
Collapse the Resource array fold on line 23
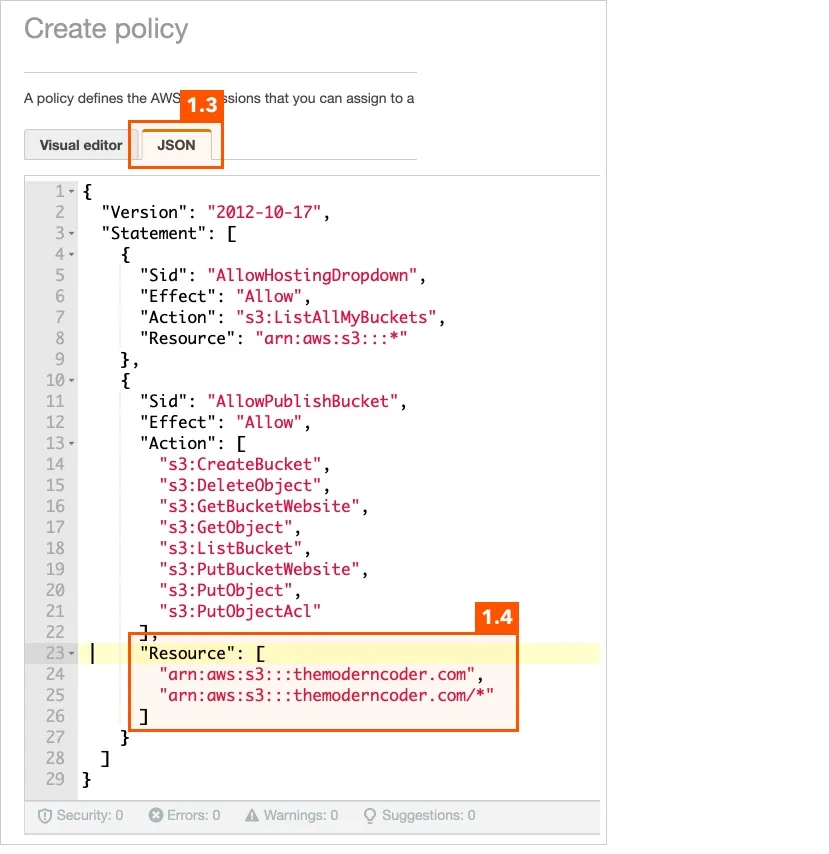[x=71, y=653]
